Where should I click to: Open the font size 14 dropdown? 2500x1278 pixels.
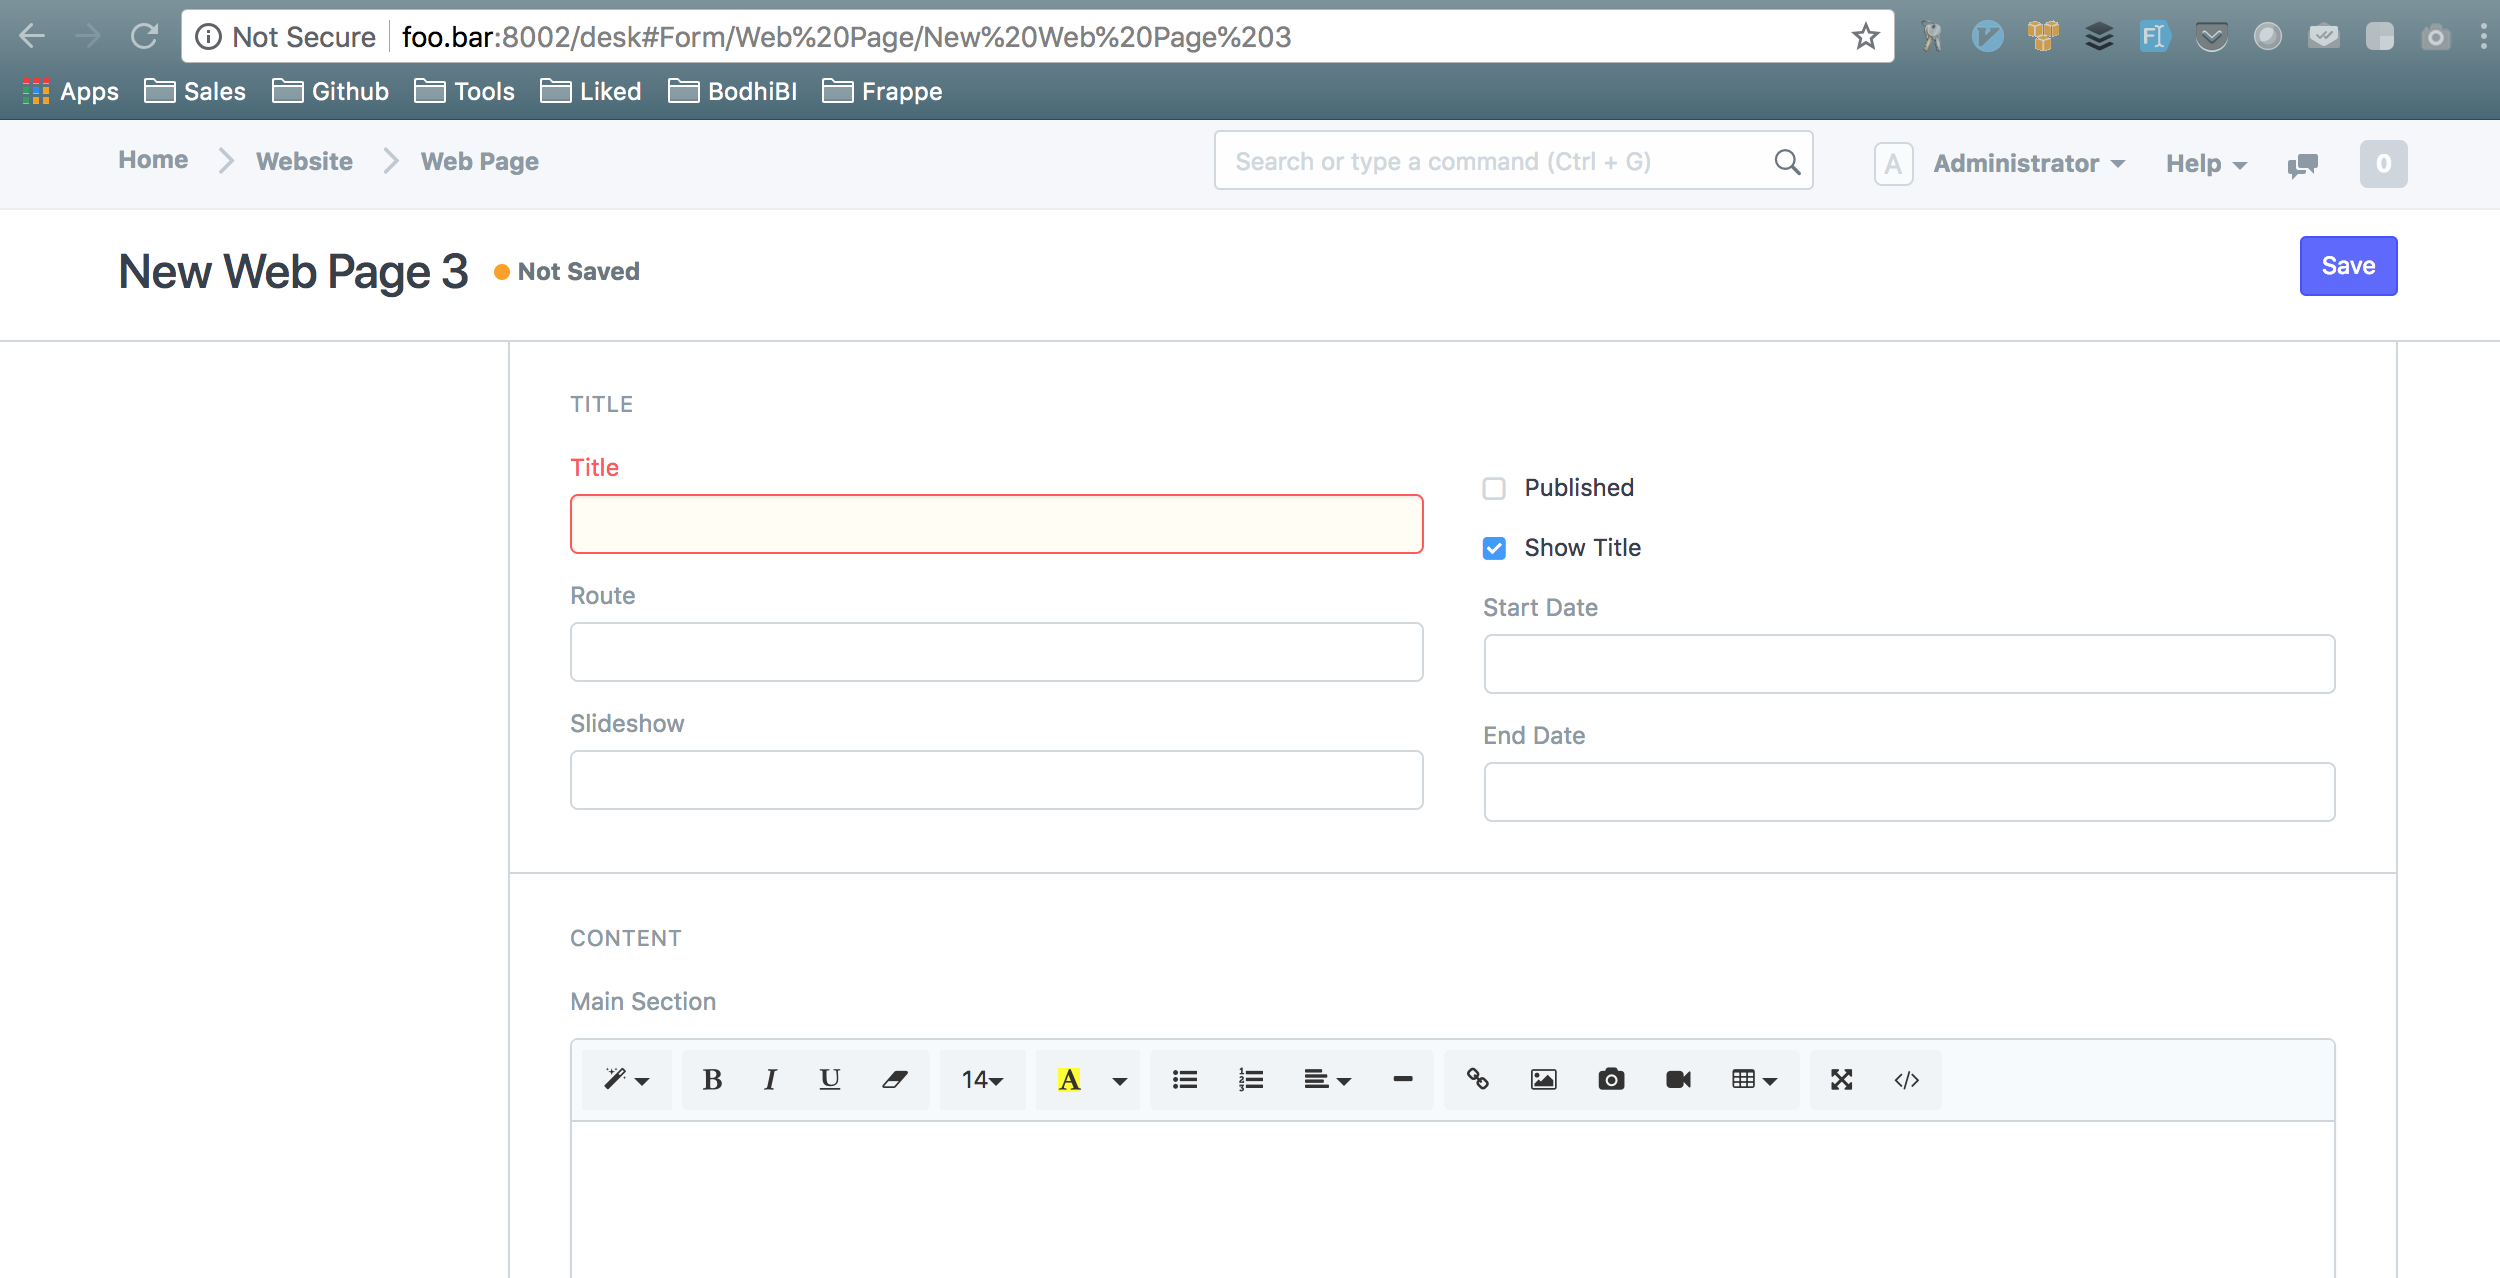982,1080
